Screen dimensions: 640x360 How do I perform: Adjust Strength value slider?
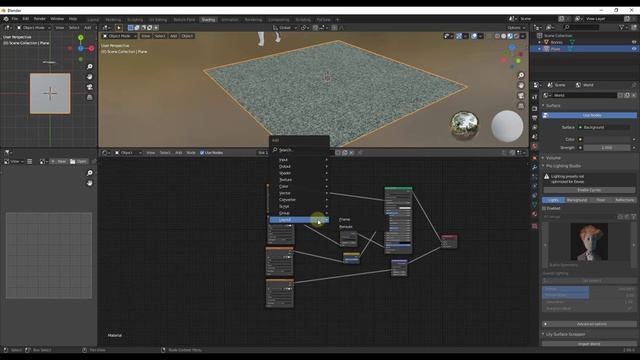(607, 147)
